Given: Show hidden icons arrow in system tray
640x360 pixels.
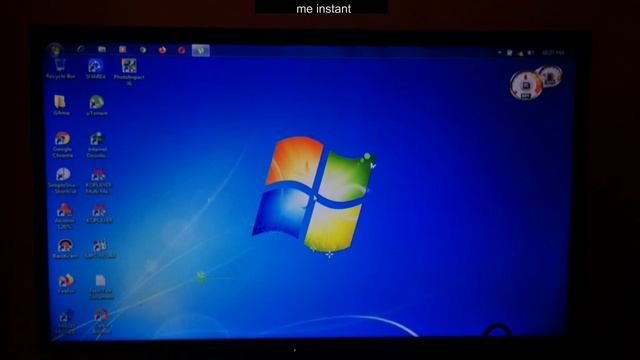Looking at the screenshot, I should coord(500,53).
